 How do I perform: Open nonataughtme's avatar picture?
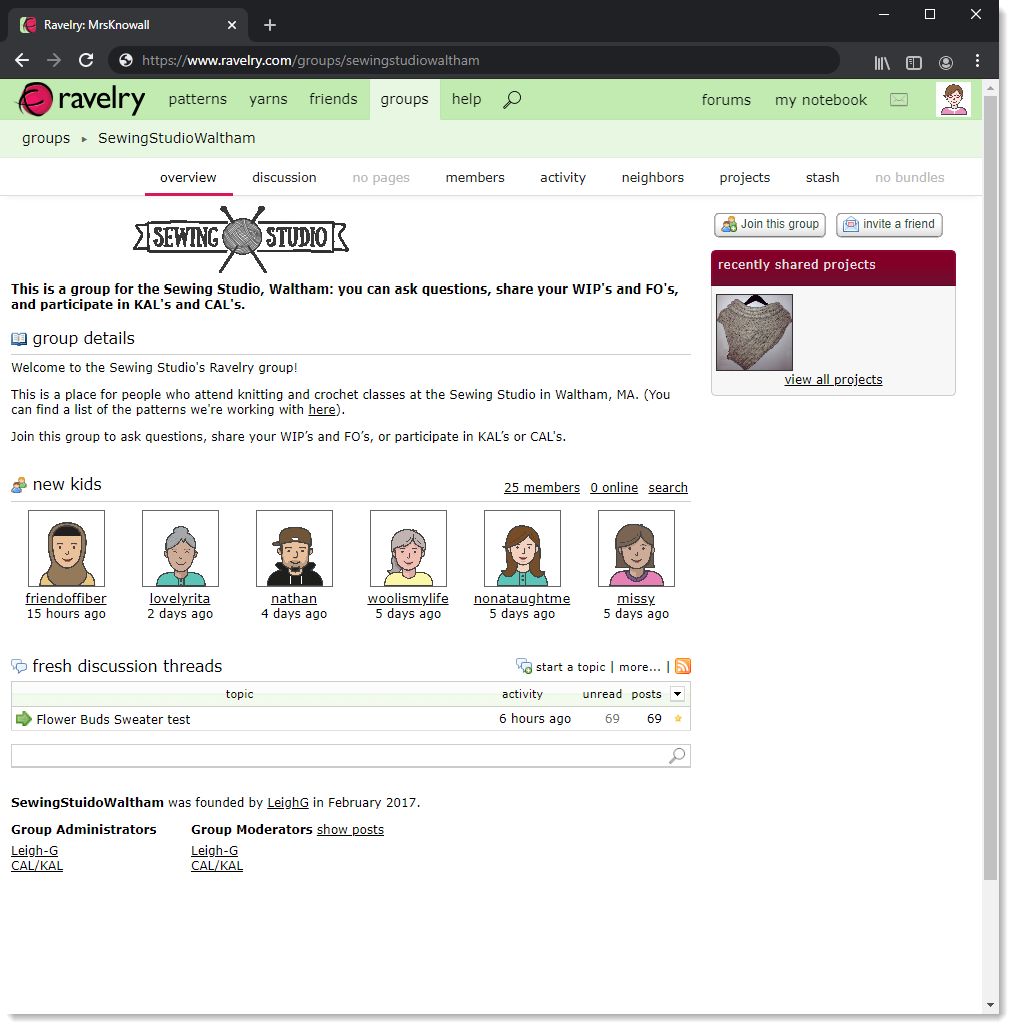coord(522,548)
